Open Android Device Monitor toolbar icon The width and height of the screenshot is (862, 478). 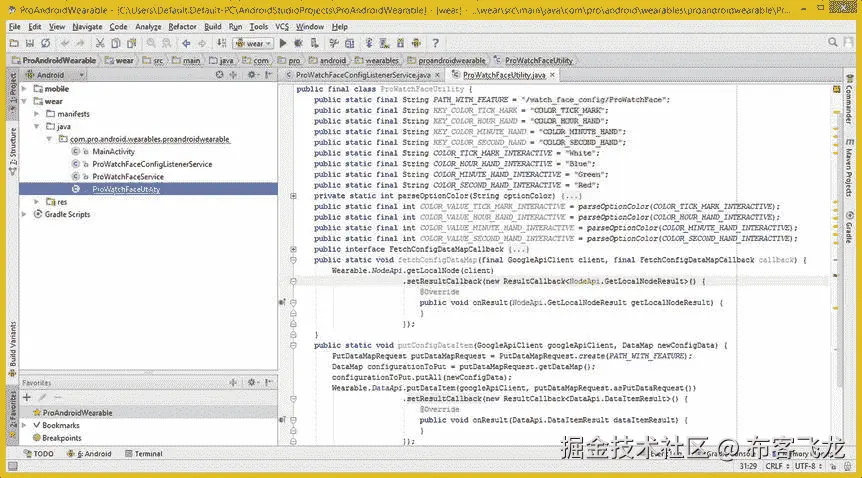pyautogui.click(x=416, y=43)
